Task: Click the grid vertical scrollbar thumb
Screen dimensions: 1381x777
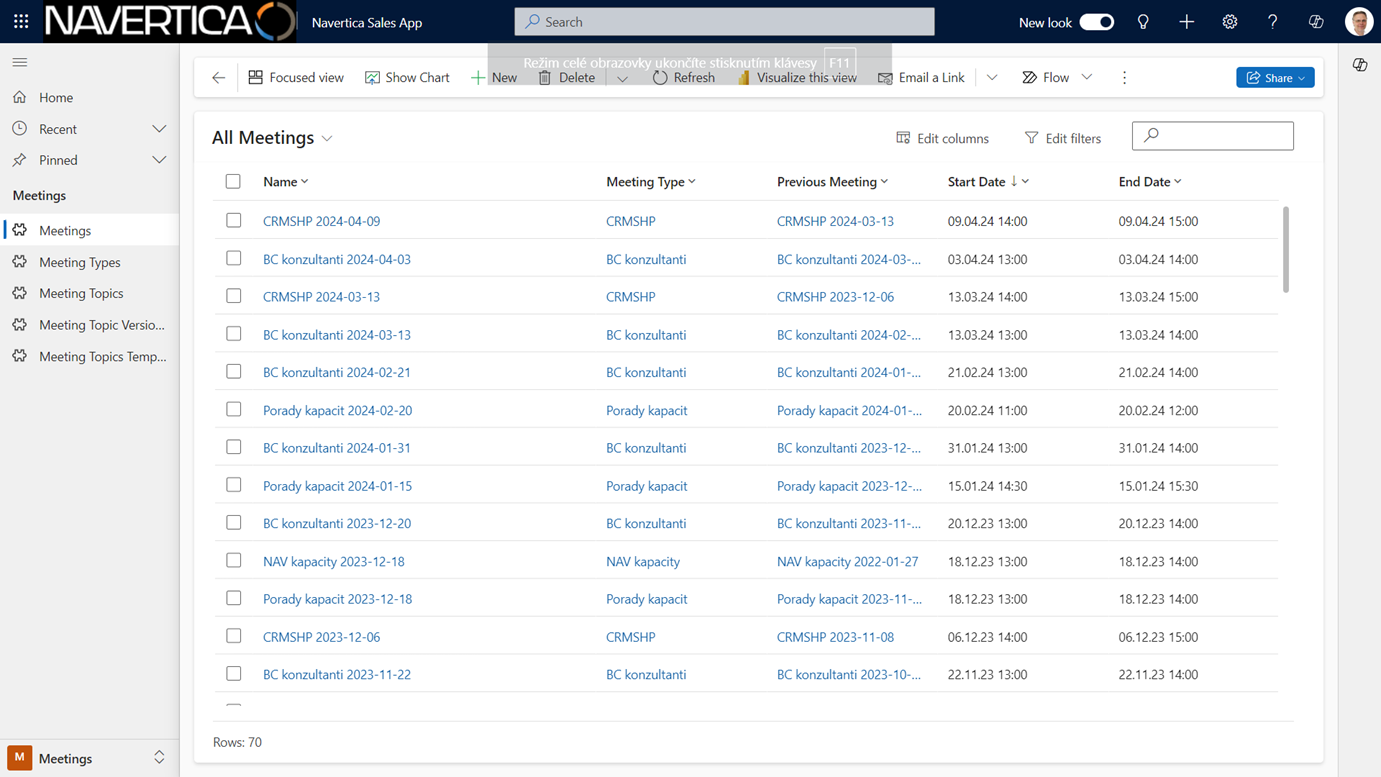Action: point(1286,249)
